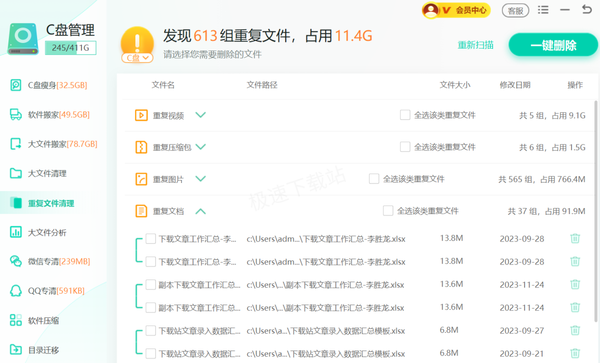Open 微信专清 WeChat cleaning icon

point(16,261)
